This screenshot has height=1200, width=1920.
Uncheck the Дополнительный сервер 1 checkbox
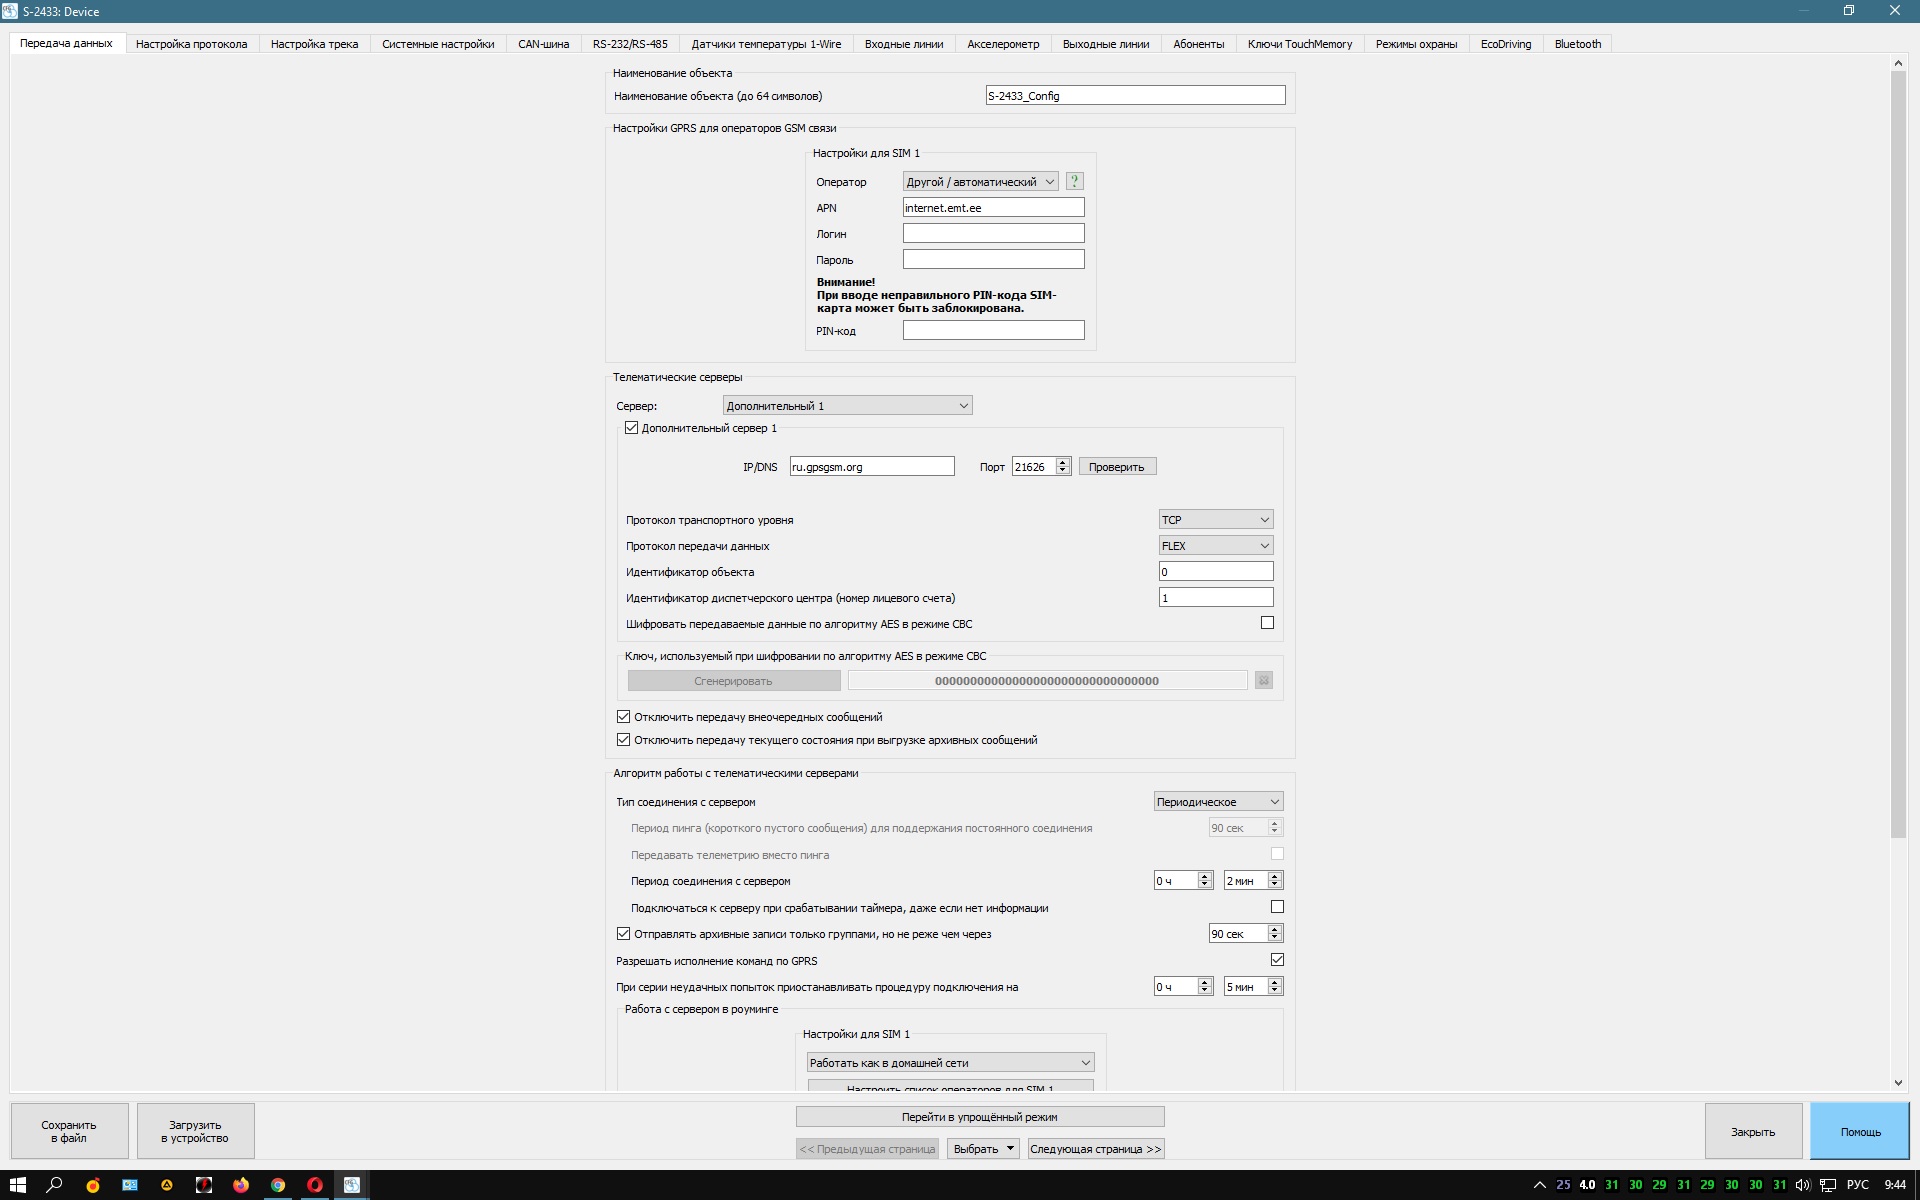click(631, 427)
